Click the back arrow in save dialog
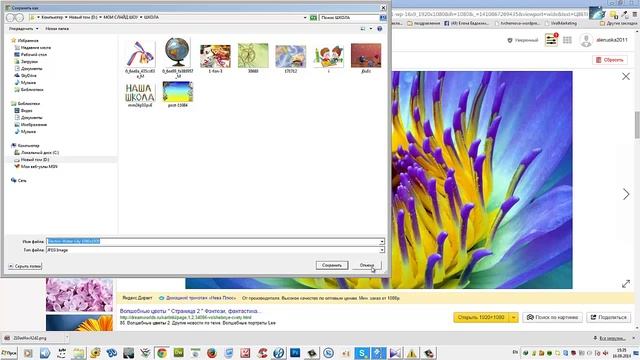Viewport: 640px width, 360px height. [10, 18]
